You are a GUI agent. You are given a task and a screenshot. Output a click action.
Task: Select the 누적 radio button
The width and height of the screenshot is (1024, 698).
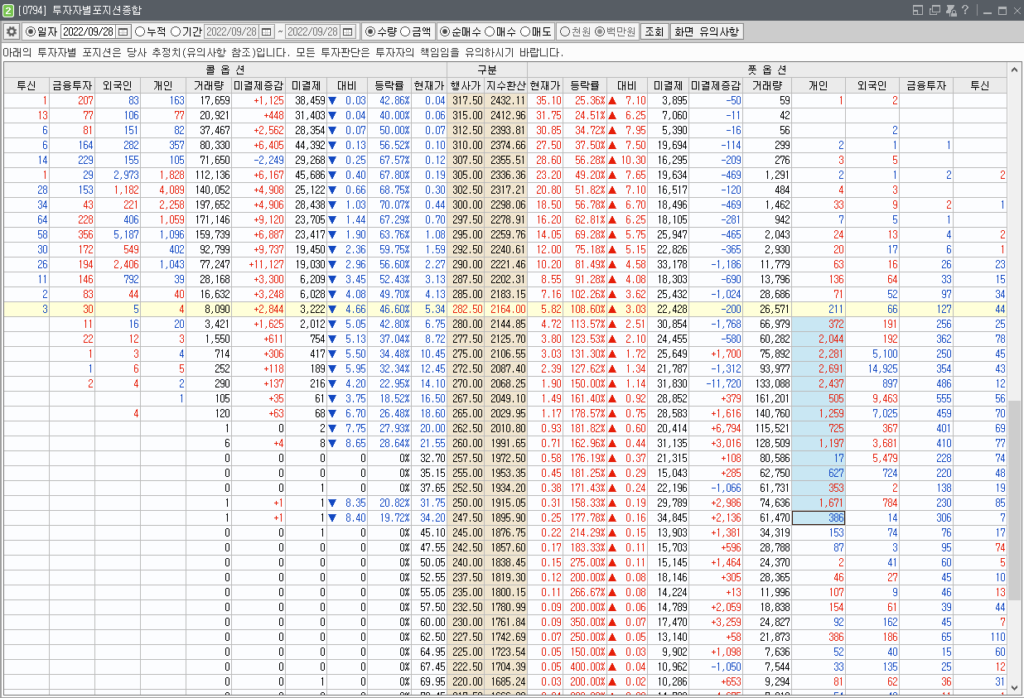(x=140, y=32)
